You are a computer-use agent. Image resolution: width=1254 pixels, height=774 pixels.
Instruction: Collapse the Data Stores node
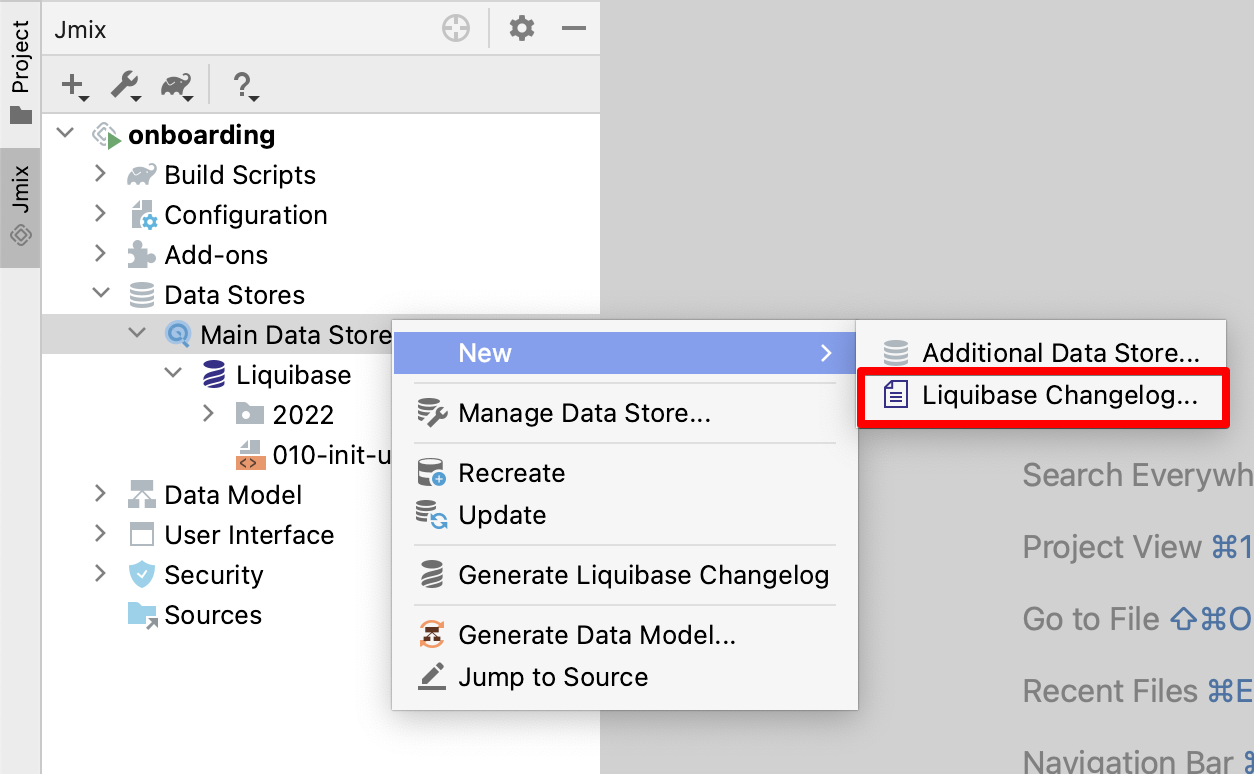click(x=101, y=293)
